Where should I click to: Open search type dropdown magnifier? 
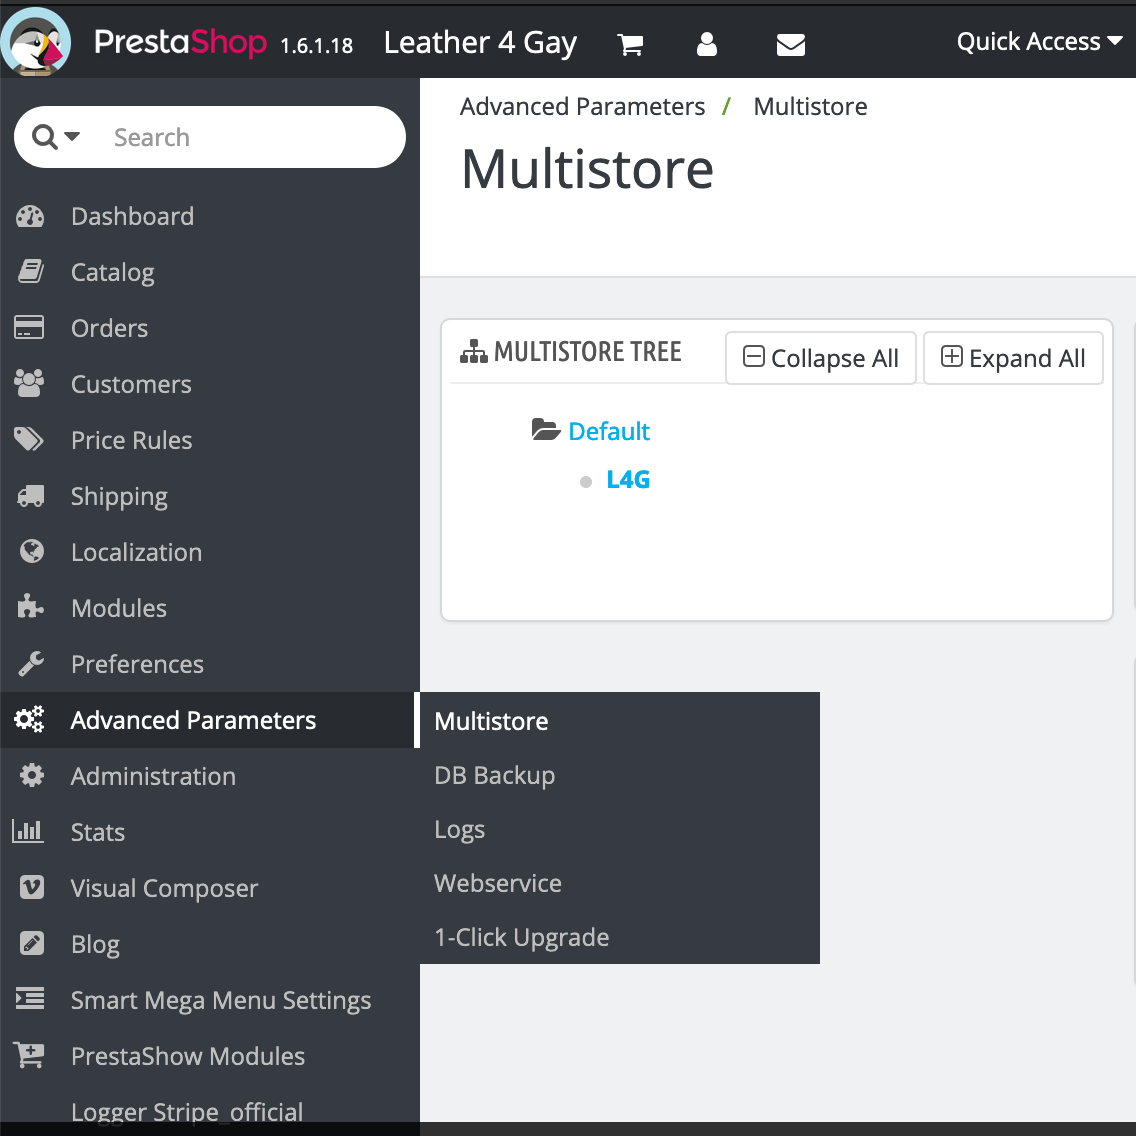click(x=56, y=137)
